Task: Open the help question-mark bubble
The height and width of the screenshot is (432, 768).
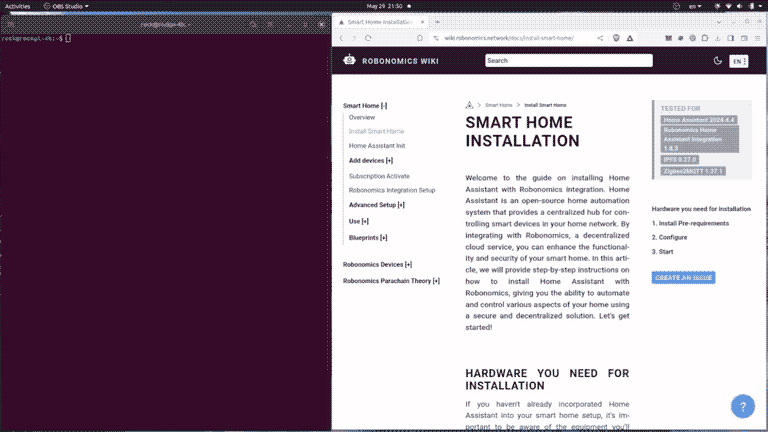Action: click(x=743, y=407)
